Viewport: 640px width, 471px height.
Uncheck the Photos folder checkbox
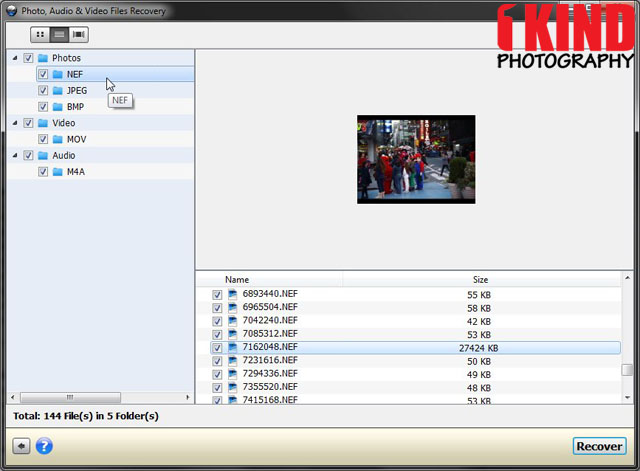[x=28, y=58]
